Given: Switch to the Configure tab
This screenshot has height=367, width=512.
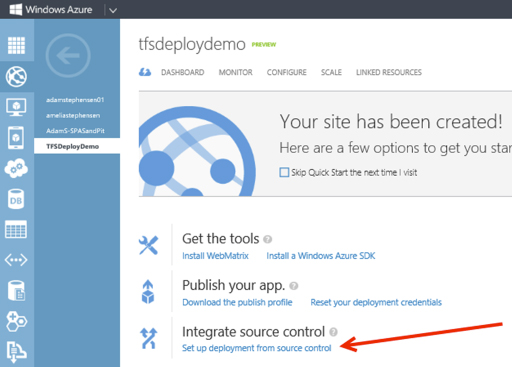Looking at the screenshot, I should 287,72.
